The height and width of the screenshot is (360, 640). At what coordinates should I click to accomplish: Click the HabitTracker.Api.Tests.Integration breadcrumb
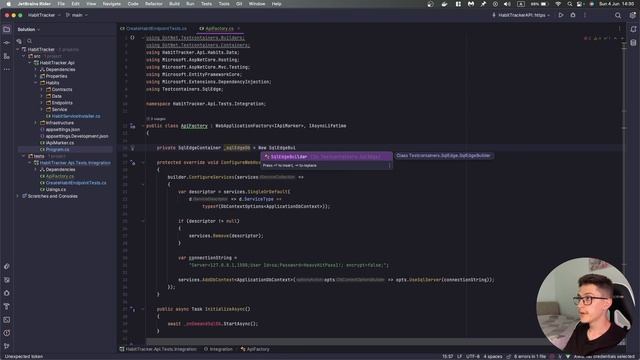(x=158, y=349)
